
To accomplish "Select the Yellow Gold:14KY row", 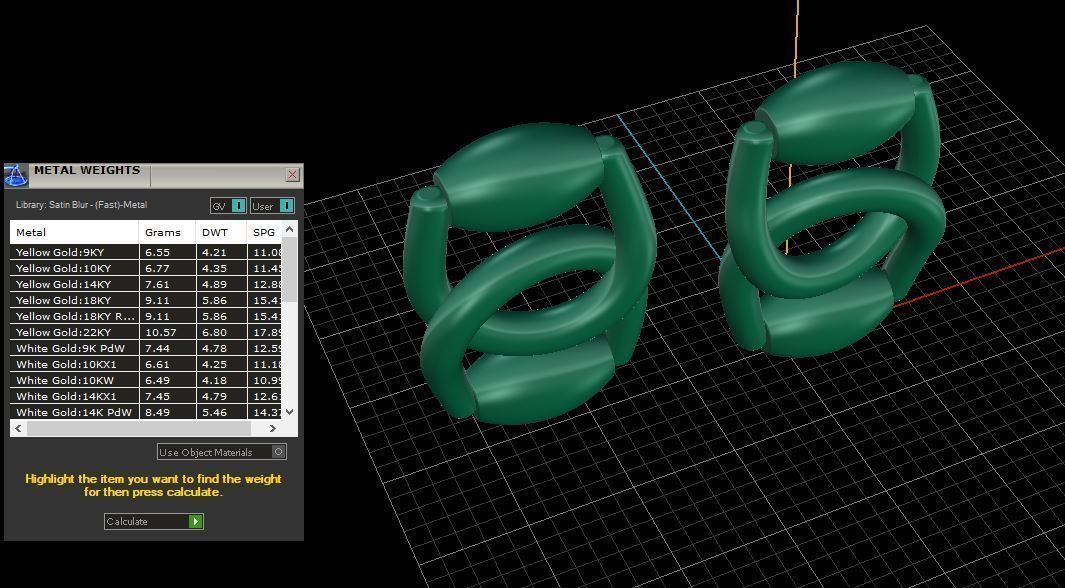I will [x=146, y=284].
